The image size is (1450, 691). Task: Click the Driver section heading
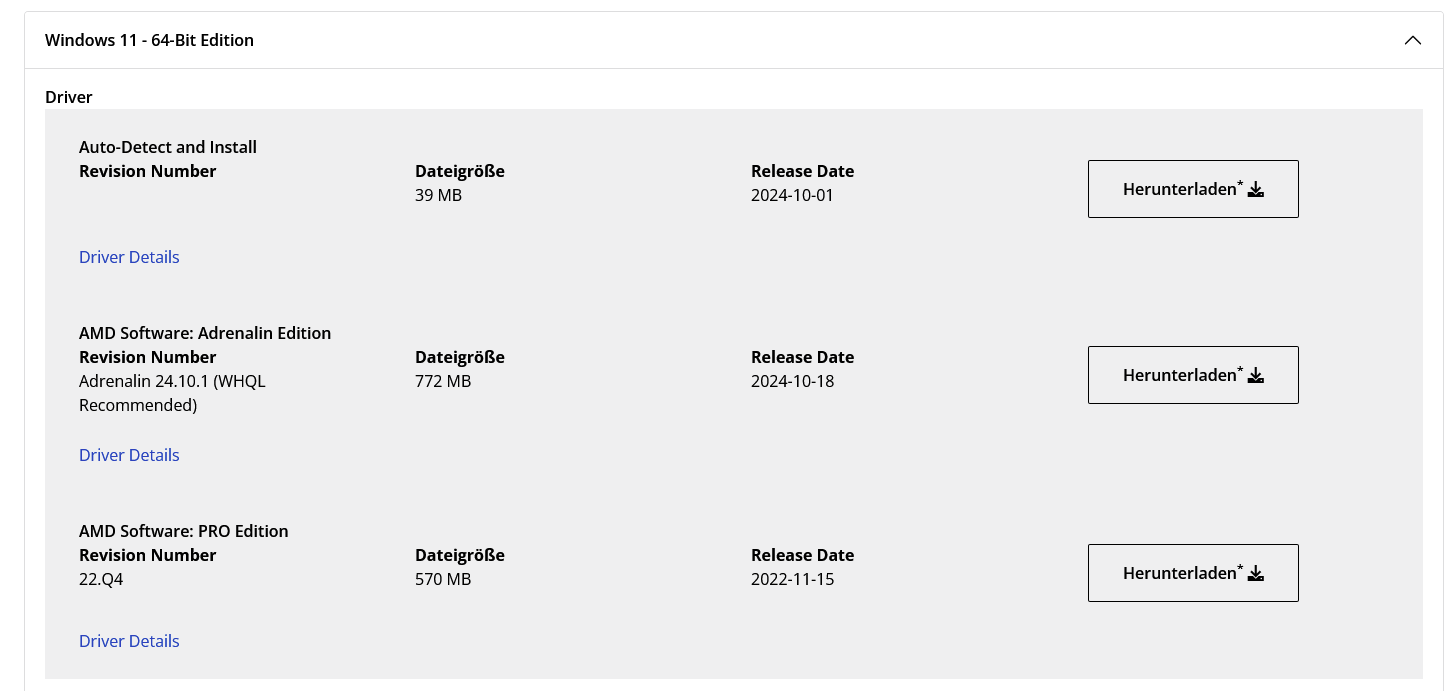[x=69, y=97]
